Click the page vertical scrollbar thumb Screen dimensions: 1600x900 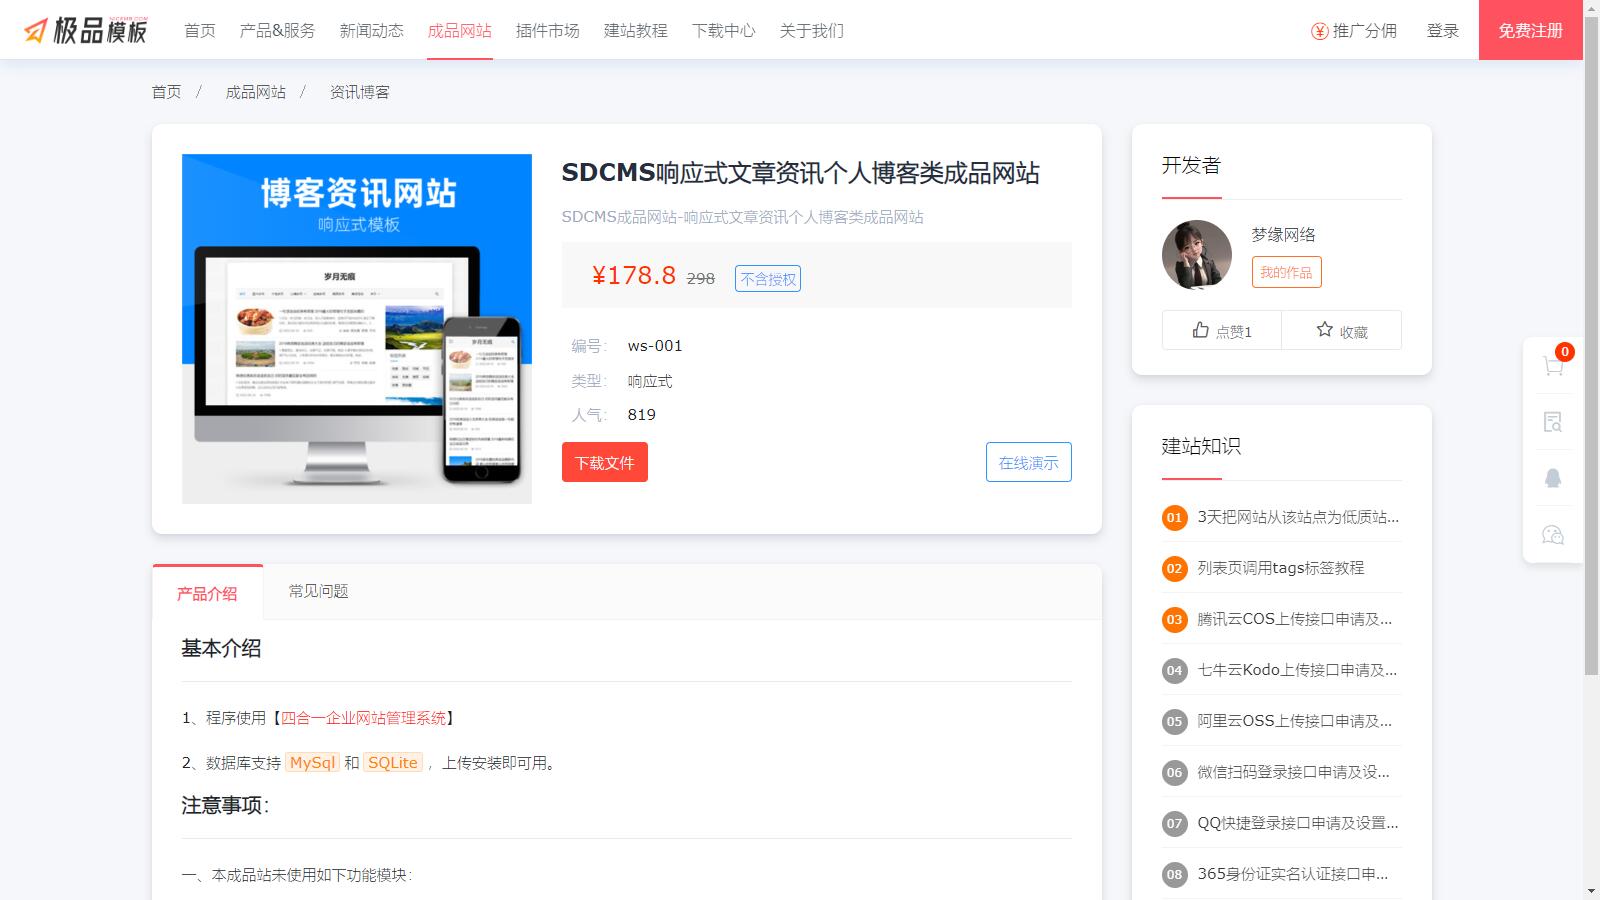click(1592, 345)
